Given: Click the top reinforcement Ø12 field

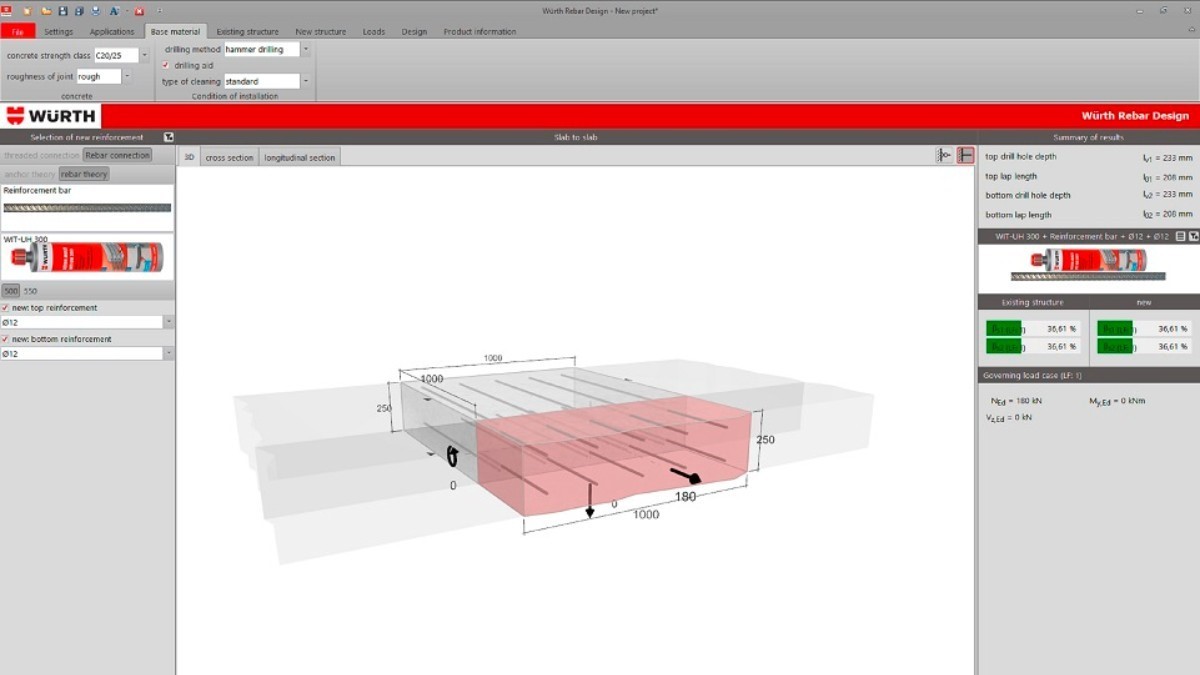Looking at the screenshot, I should pos(81,323).
